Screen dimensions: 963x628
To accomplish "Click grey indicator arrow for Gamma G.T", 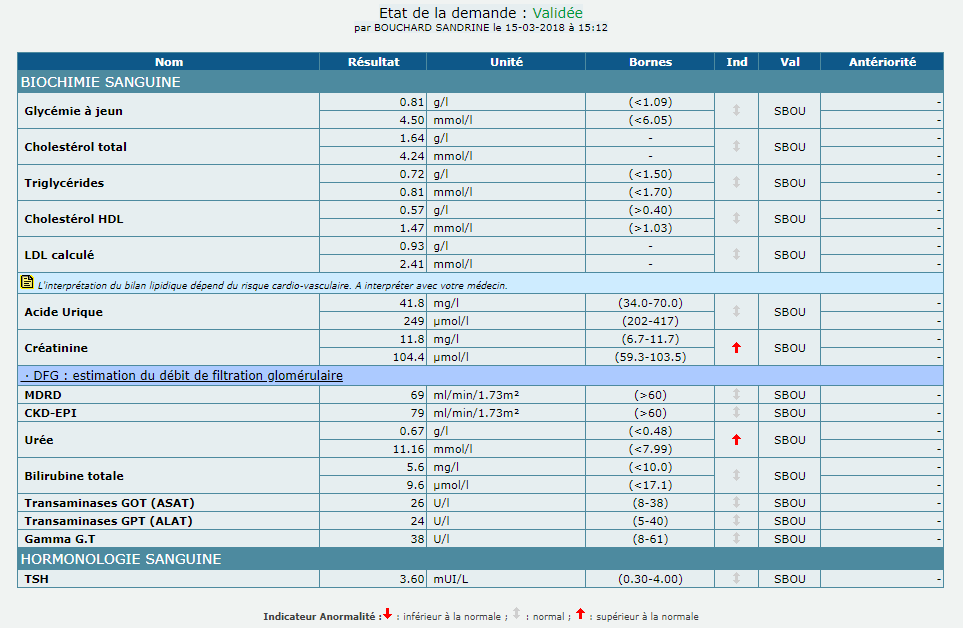I will [736, 538].
